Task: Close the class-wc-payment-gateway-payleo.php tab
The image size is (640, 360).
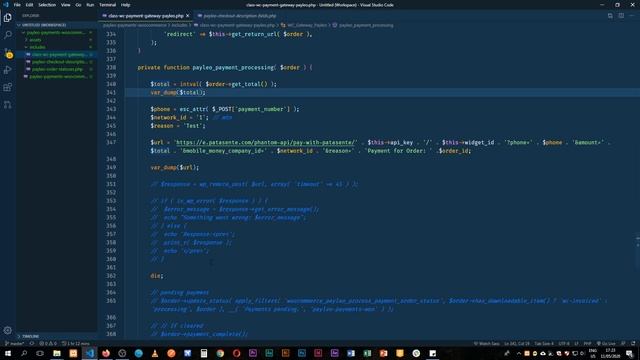Action: [x=188, y=16]
